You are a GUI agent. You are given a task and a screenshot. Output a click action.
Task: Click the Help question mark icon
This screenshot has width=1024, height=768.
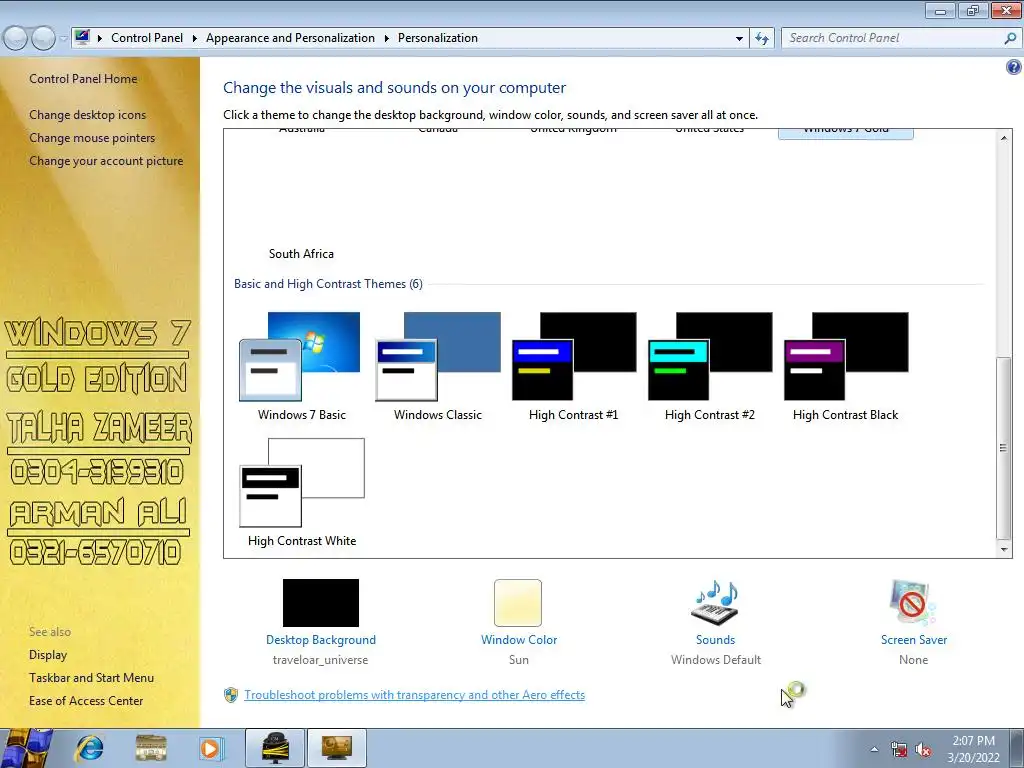click(x=1014, y=67)
